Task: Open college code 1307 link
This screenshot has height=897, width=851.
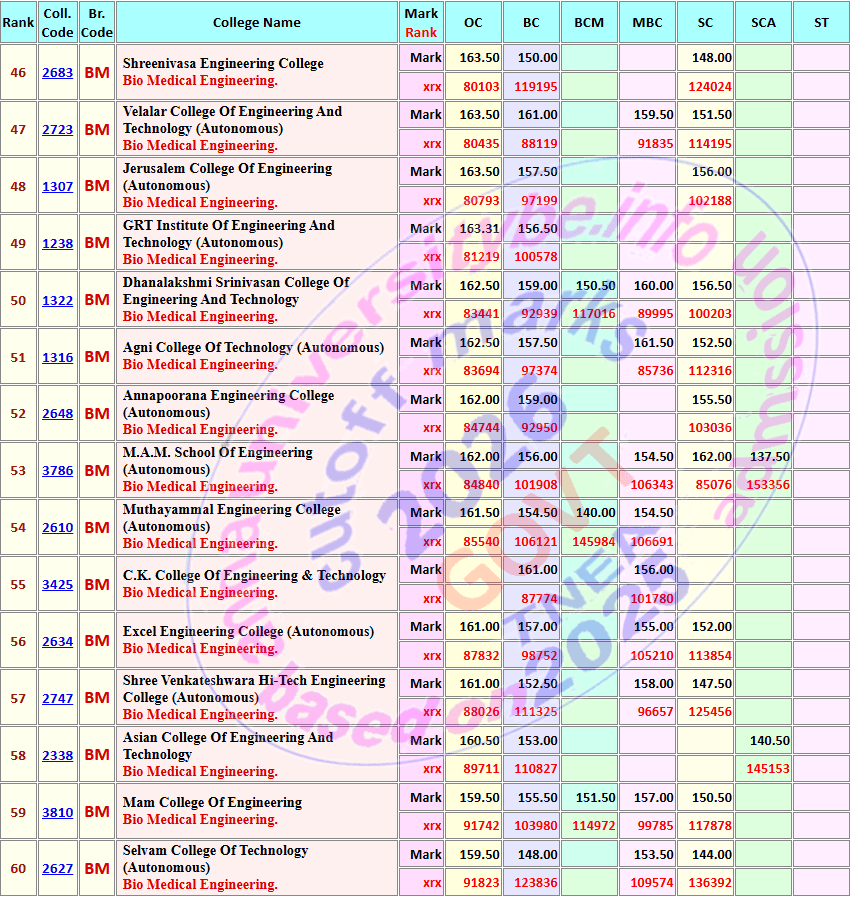Action: (x=58, y=186)
